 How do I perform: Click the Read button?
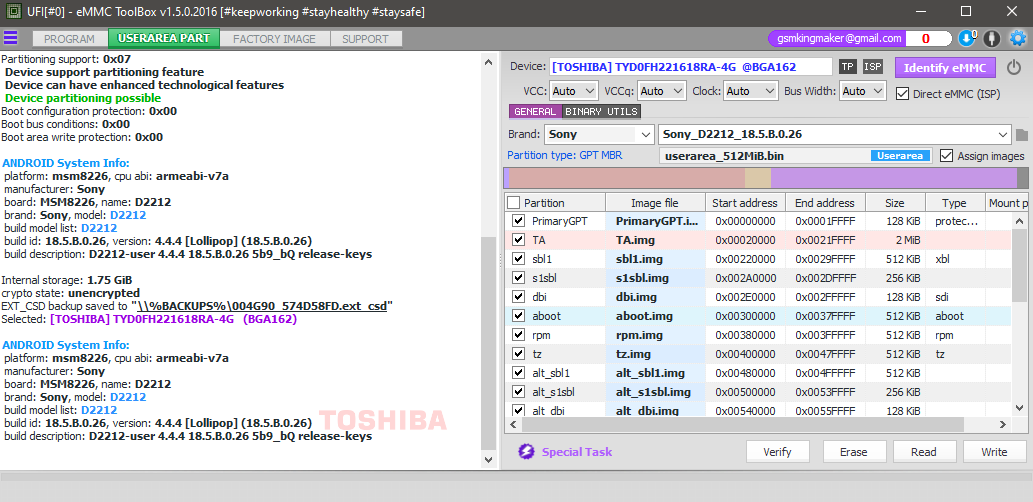tap(924, 452)
